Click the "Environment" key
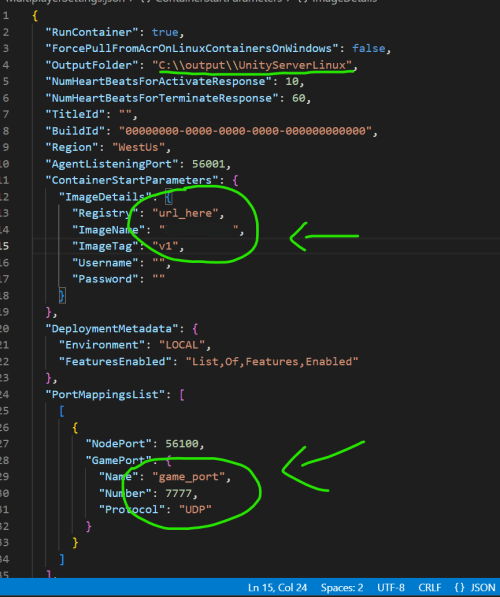Screen dimensions: 500x597 [102, 345]
